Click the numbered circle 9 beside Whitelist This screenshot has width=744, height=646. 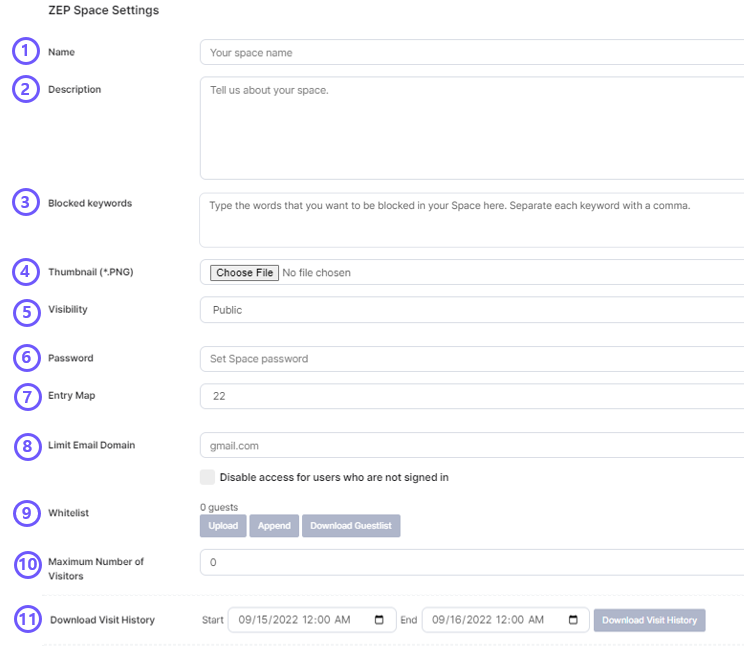point(27,513)
